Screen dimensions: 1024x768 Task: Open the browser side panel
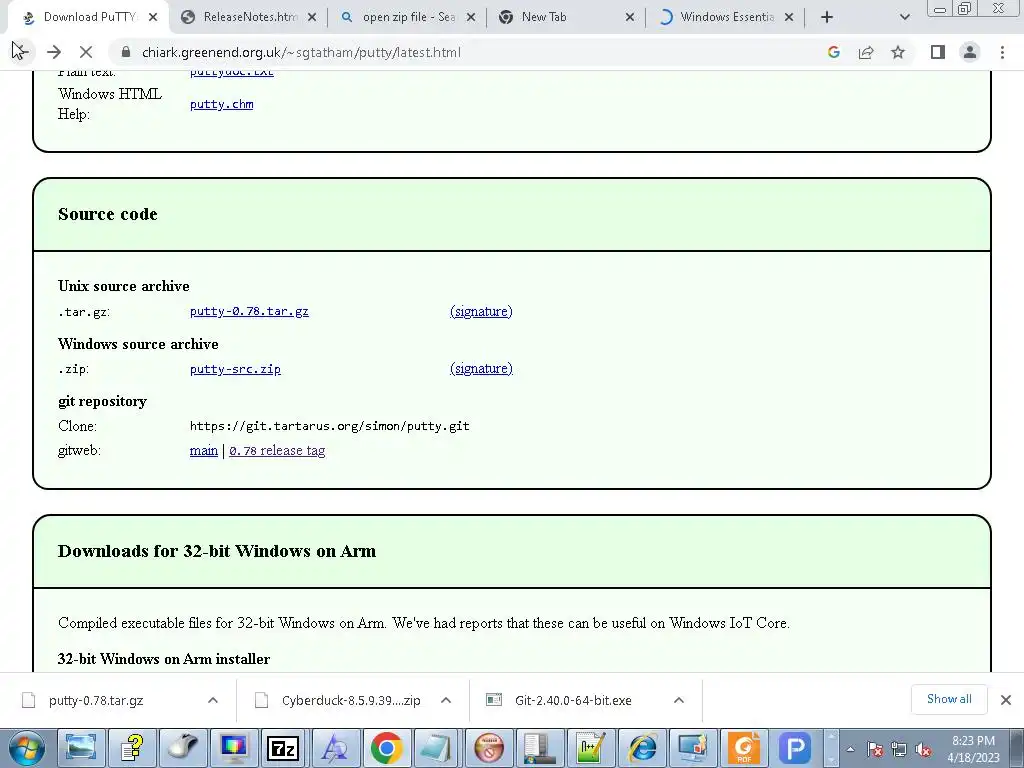click(938, 52)
